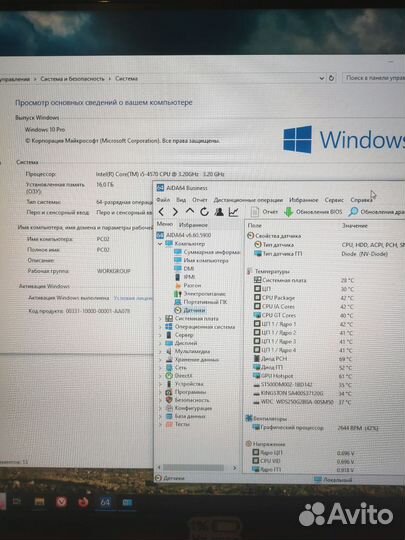
Task: Collapse the Компьютер tree node
Action: pos(160,244)
